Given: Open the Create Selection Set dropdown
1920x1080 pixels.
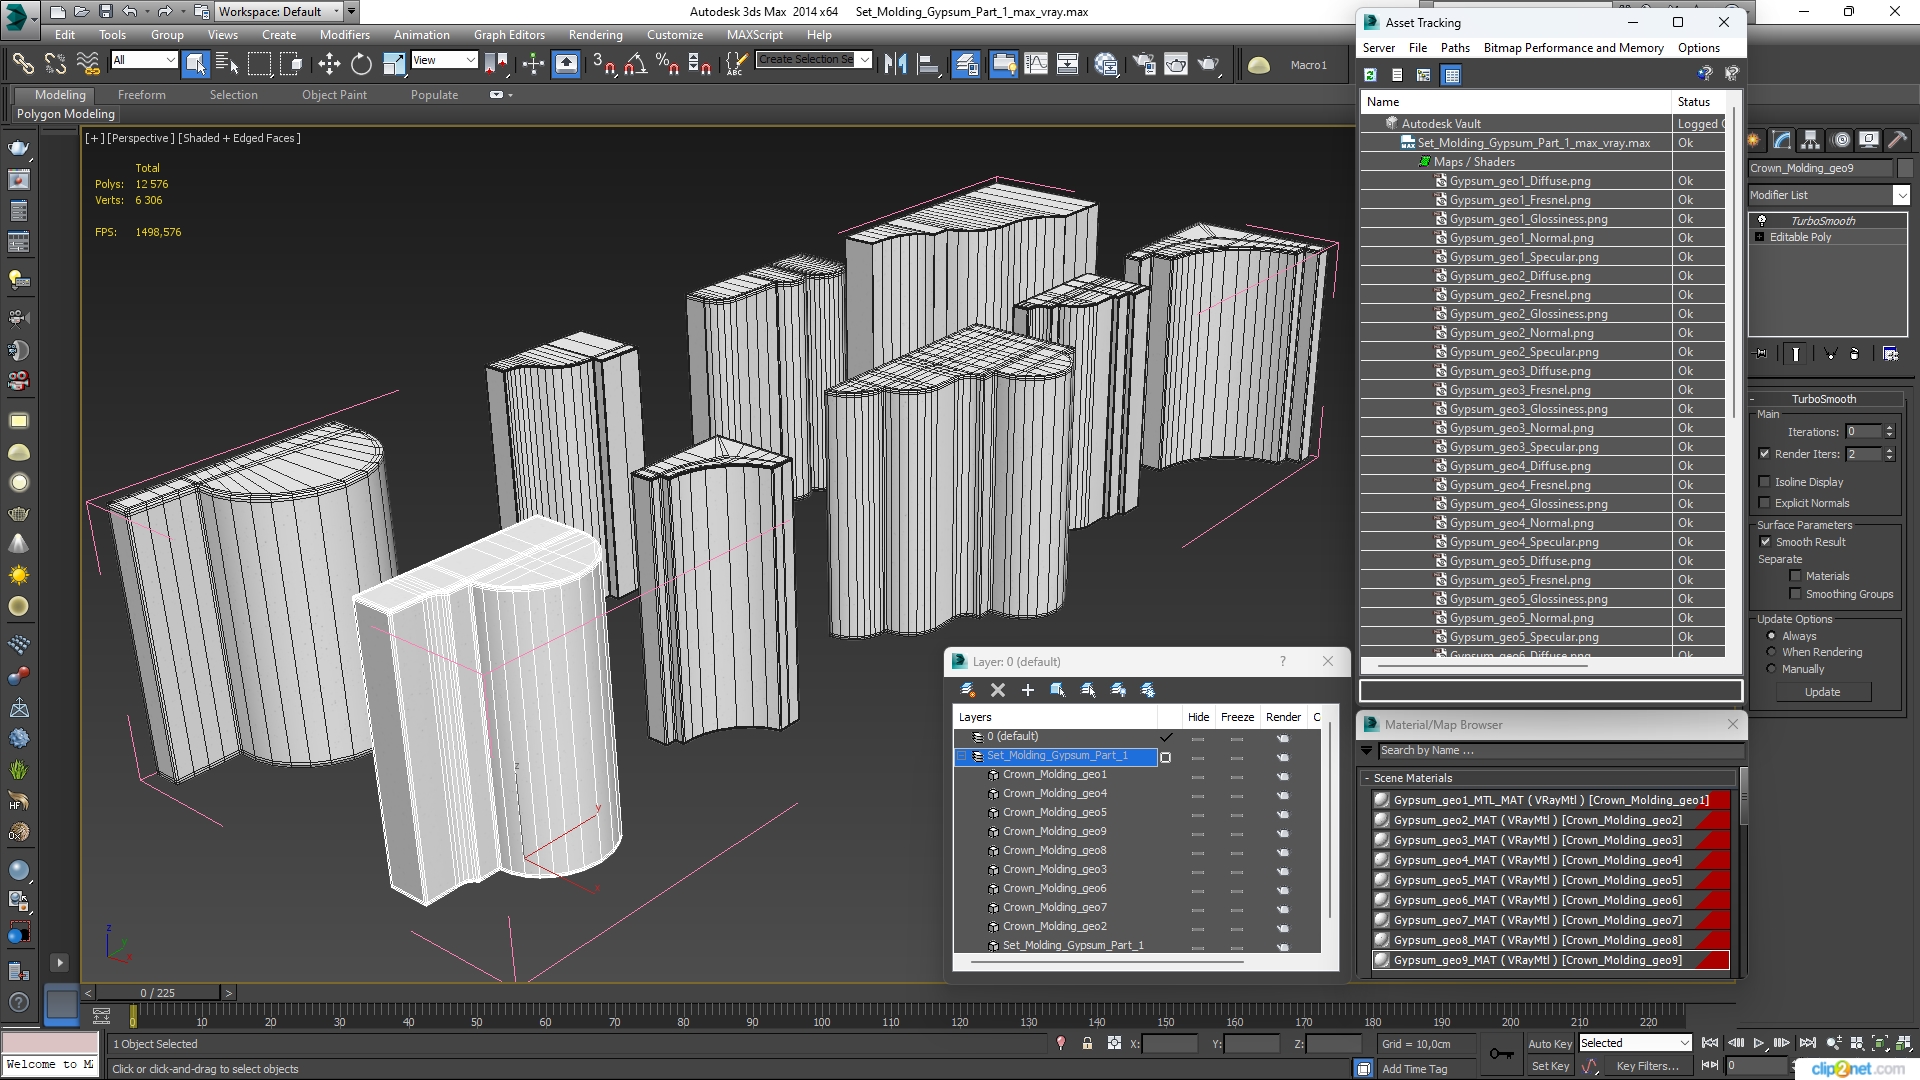Looking at the screenshot, I should pos(814,59).
